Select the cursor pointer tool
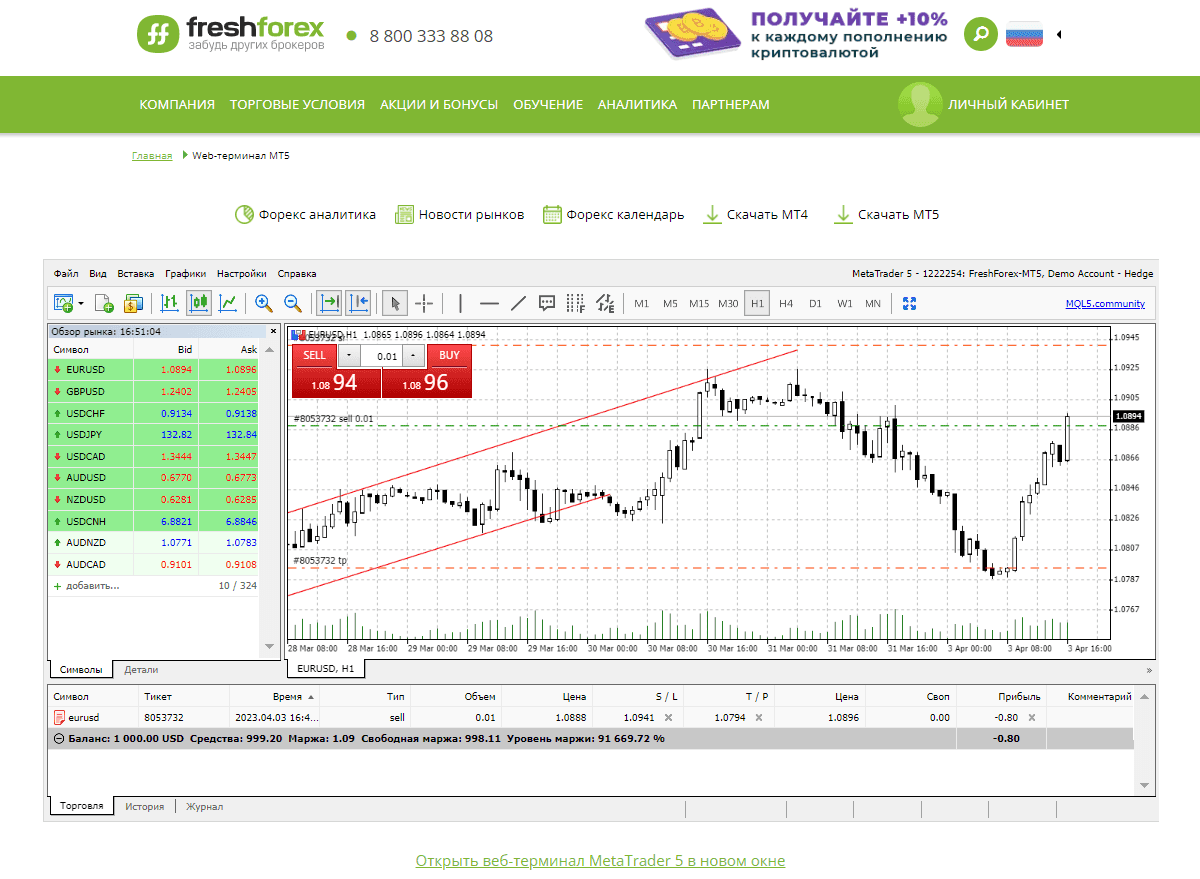Image resolution: width=1200 pixels, height=879 pixels. pyautogui.click(x=395, y=303)
